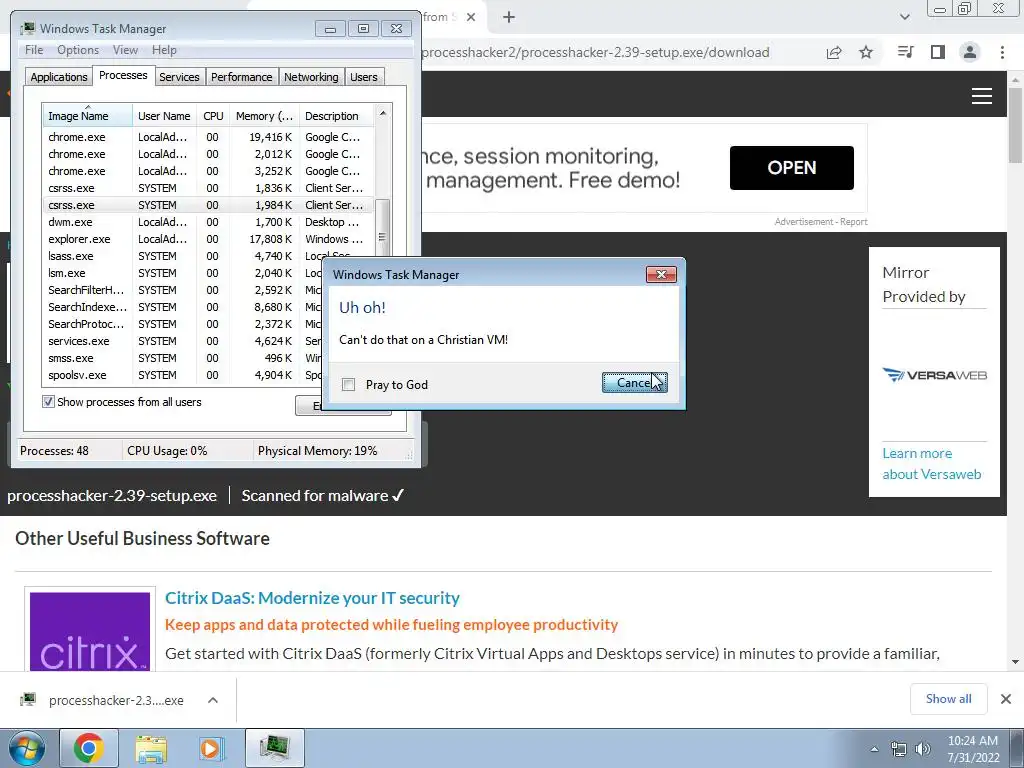Close the downloads bar

1006,699
